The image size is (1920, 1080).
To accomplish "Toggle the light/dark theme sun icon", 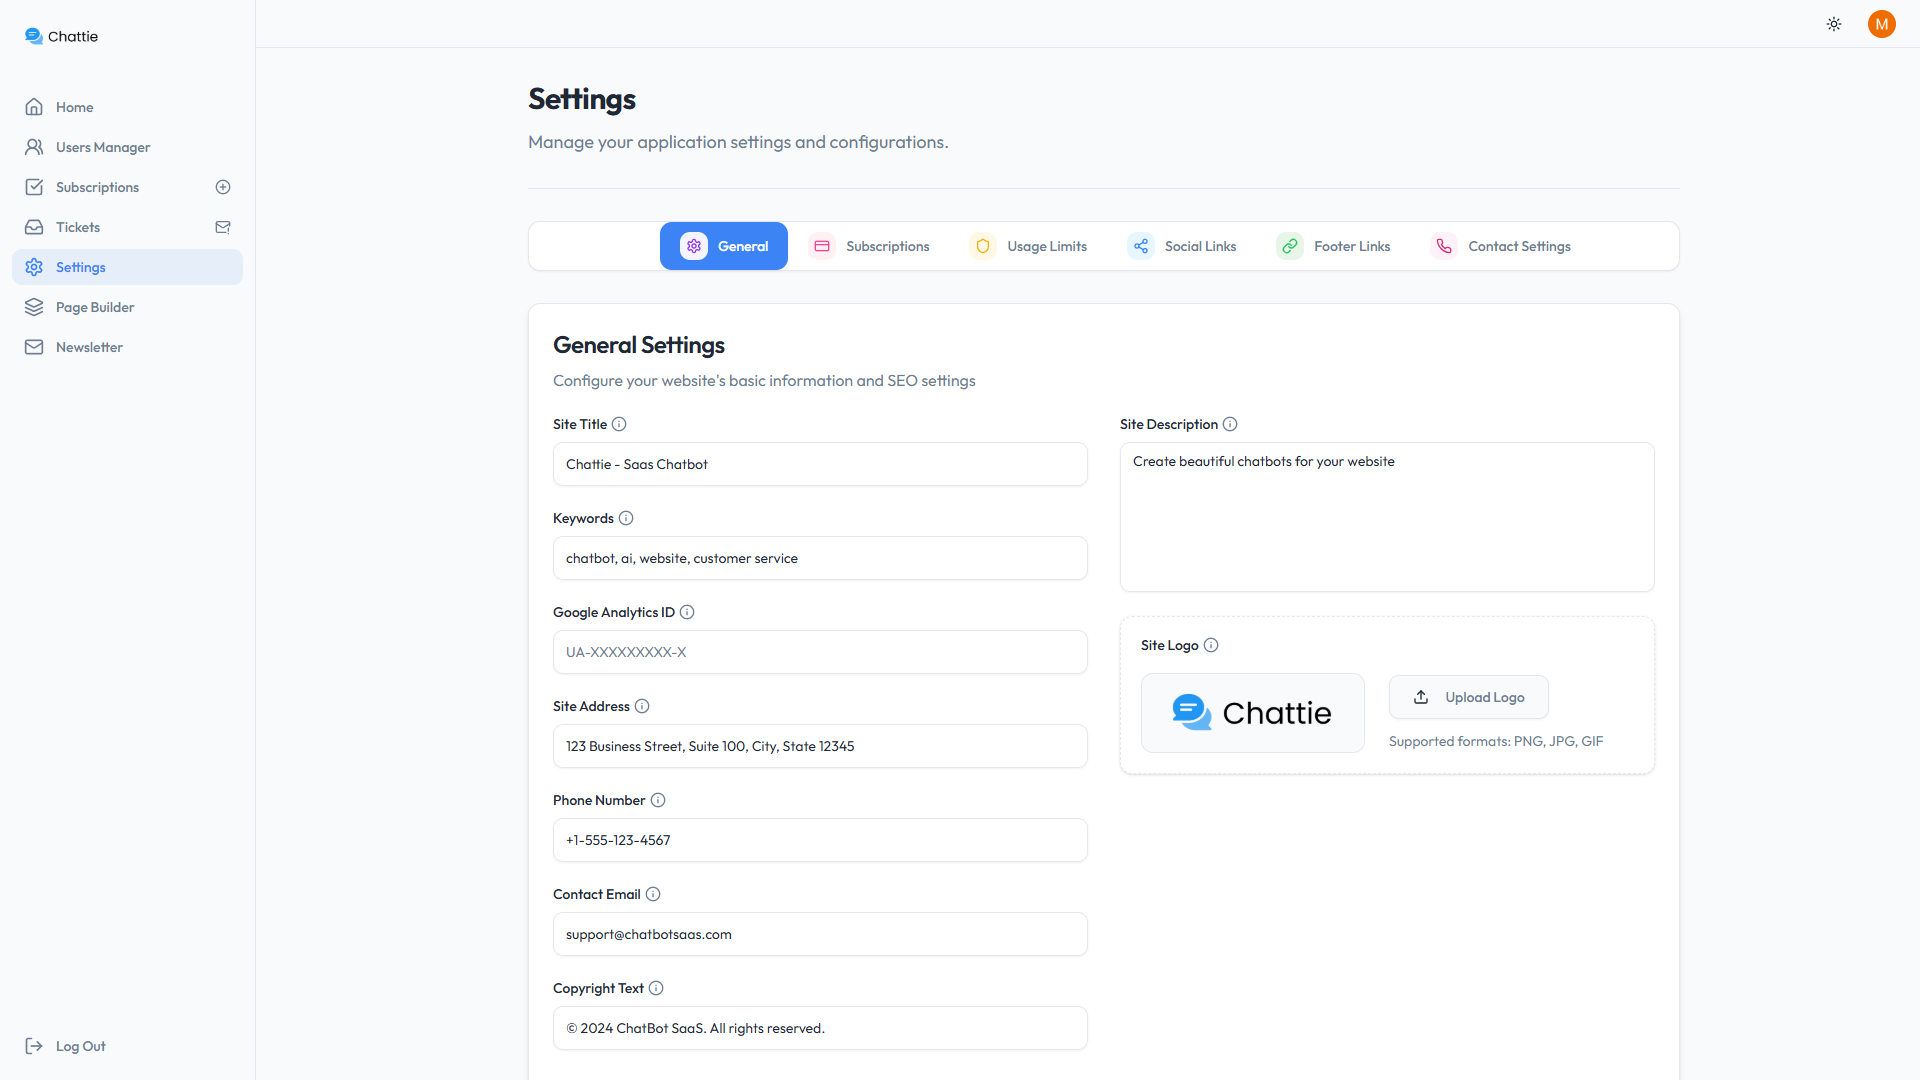I will point(1834,24).
